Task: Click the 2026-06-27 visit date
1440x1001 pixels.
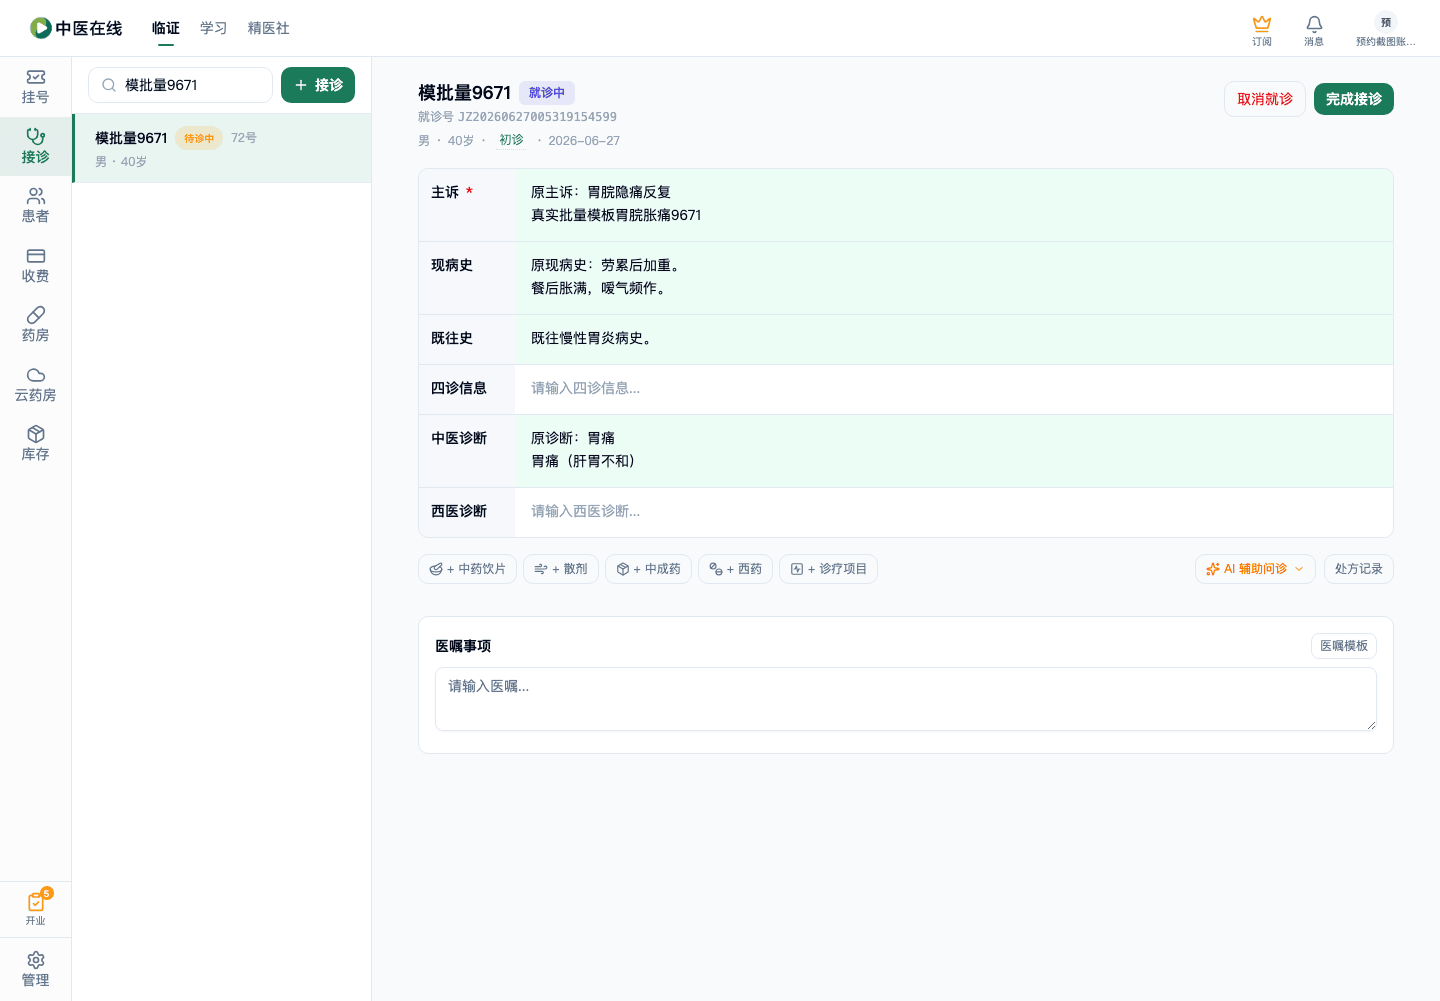Action: [x=584, y=141]
